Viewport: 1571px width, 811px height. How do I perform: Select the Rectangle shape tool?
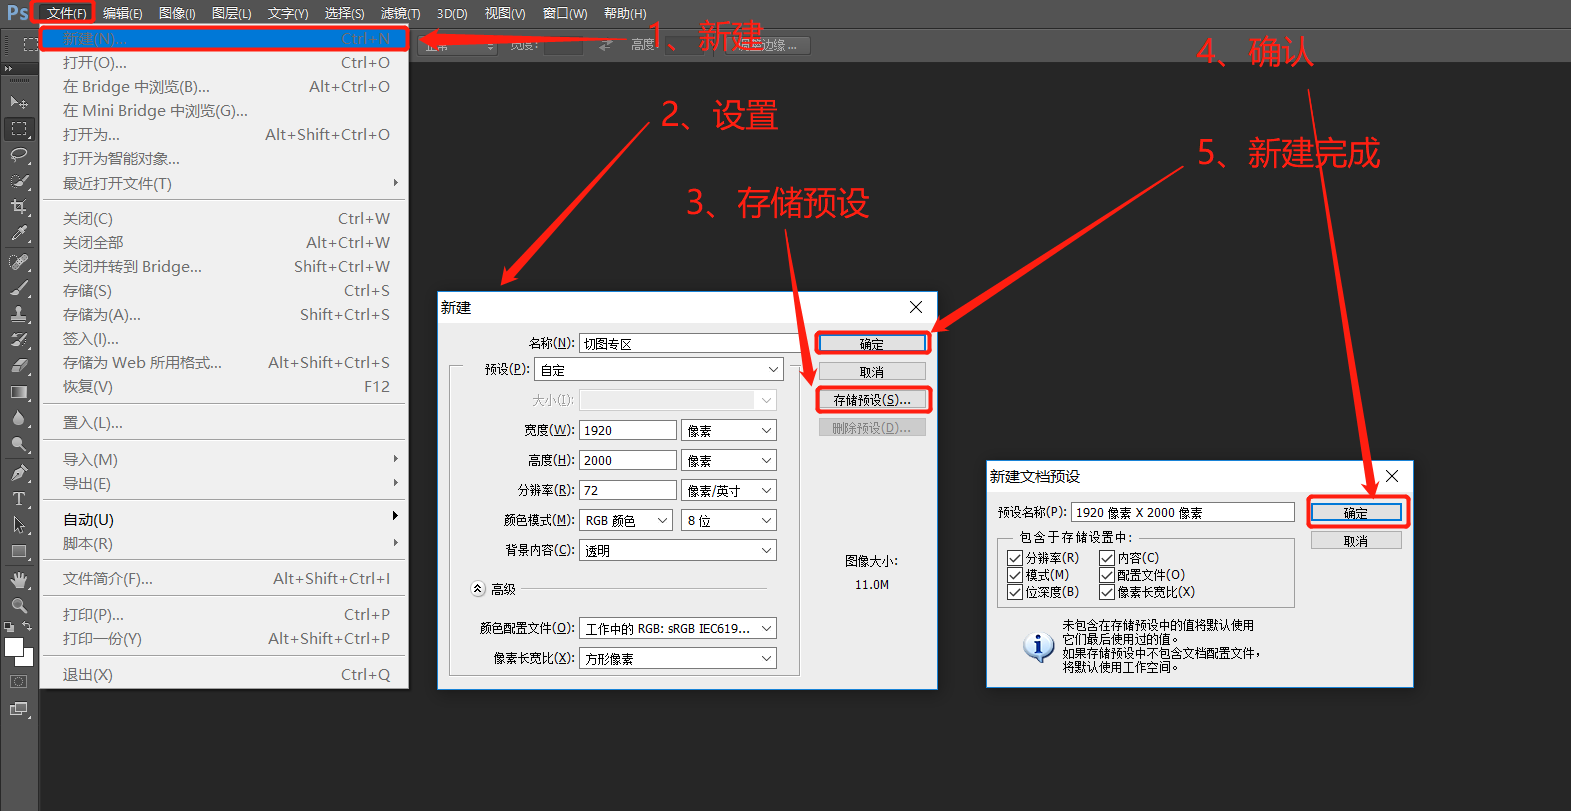(x=19, y=551)
